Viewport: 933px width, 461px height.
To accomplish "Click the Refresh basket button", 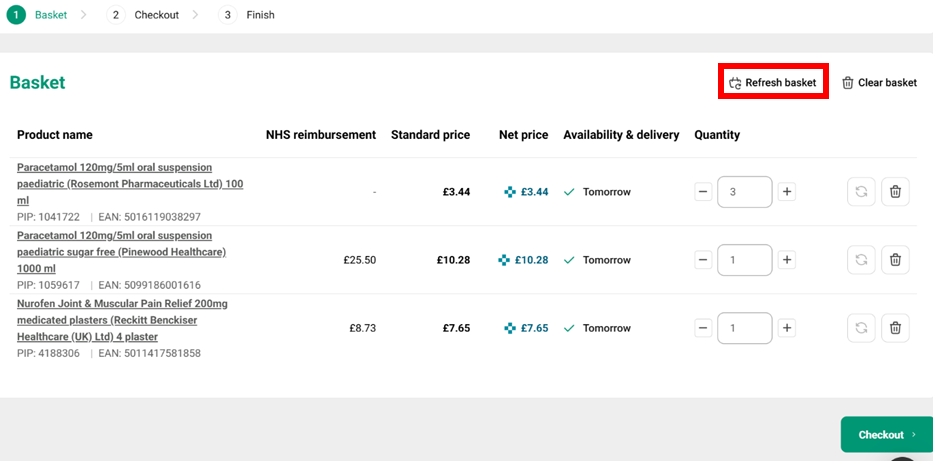I will (772, 83).
